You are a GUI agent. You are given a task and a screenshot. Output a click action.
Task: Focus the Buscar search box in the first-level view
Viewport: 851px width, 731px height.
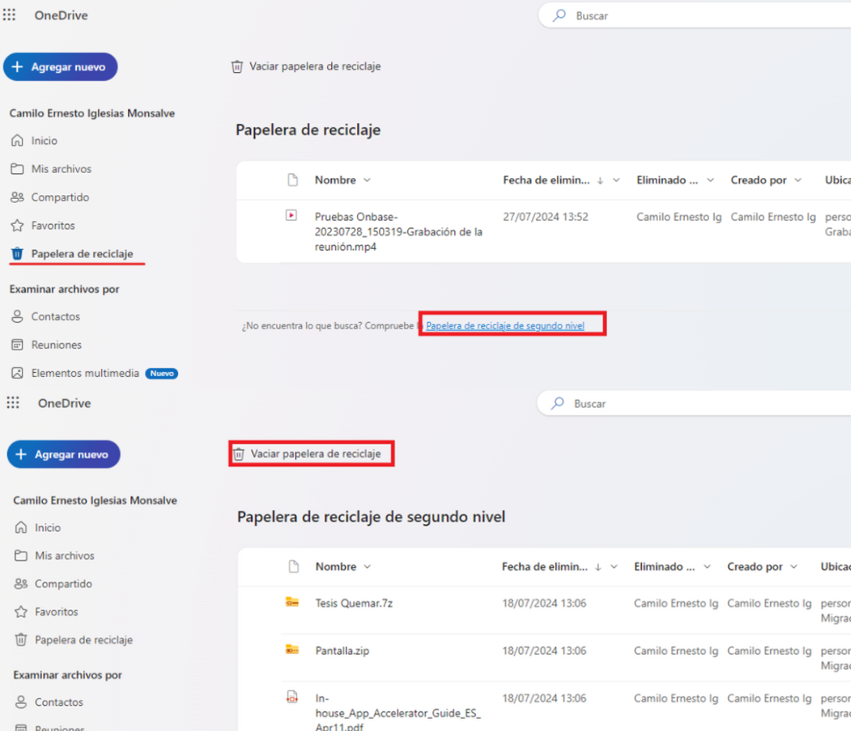click(697, 16)
